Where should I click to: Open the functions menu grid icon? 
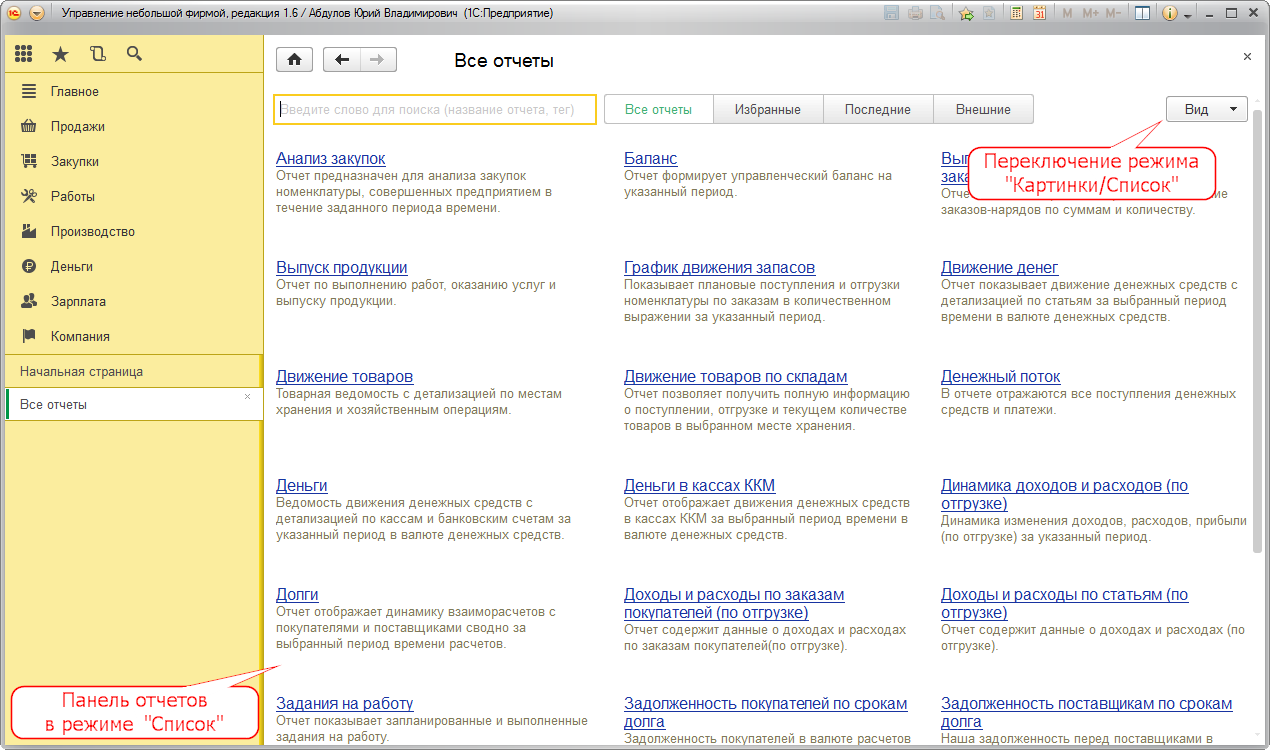(23, 54)
